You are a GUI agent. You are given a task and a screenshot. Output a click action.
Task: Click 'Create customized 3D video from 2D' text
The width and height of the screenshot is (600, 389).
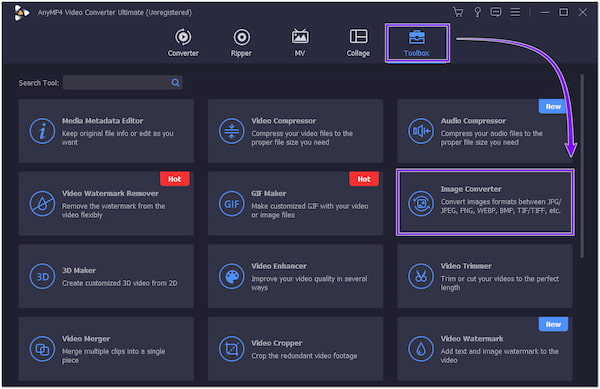119,283
